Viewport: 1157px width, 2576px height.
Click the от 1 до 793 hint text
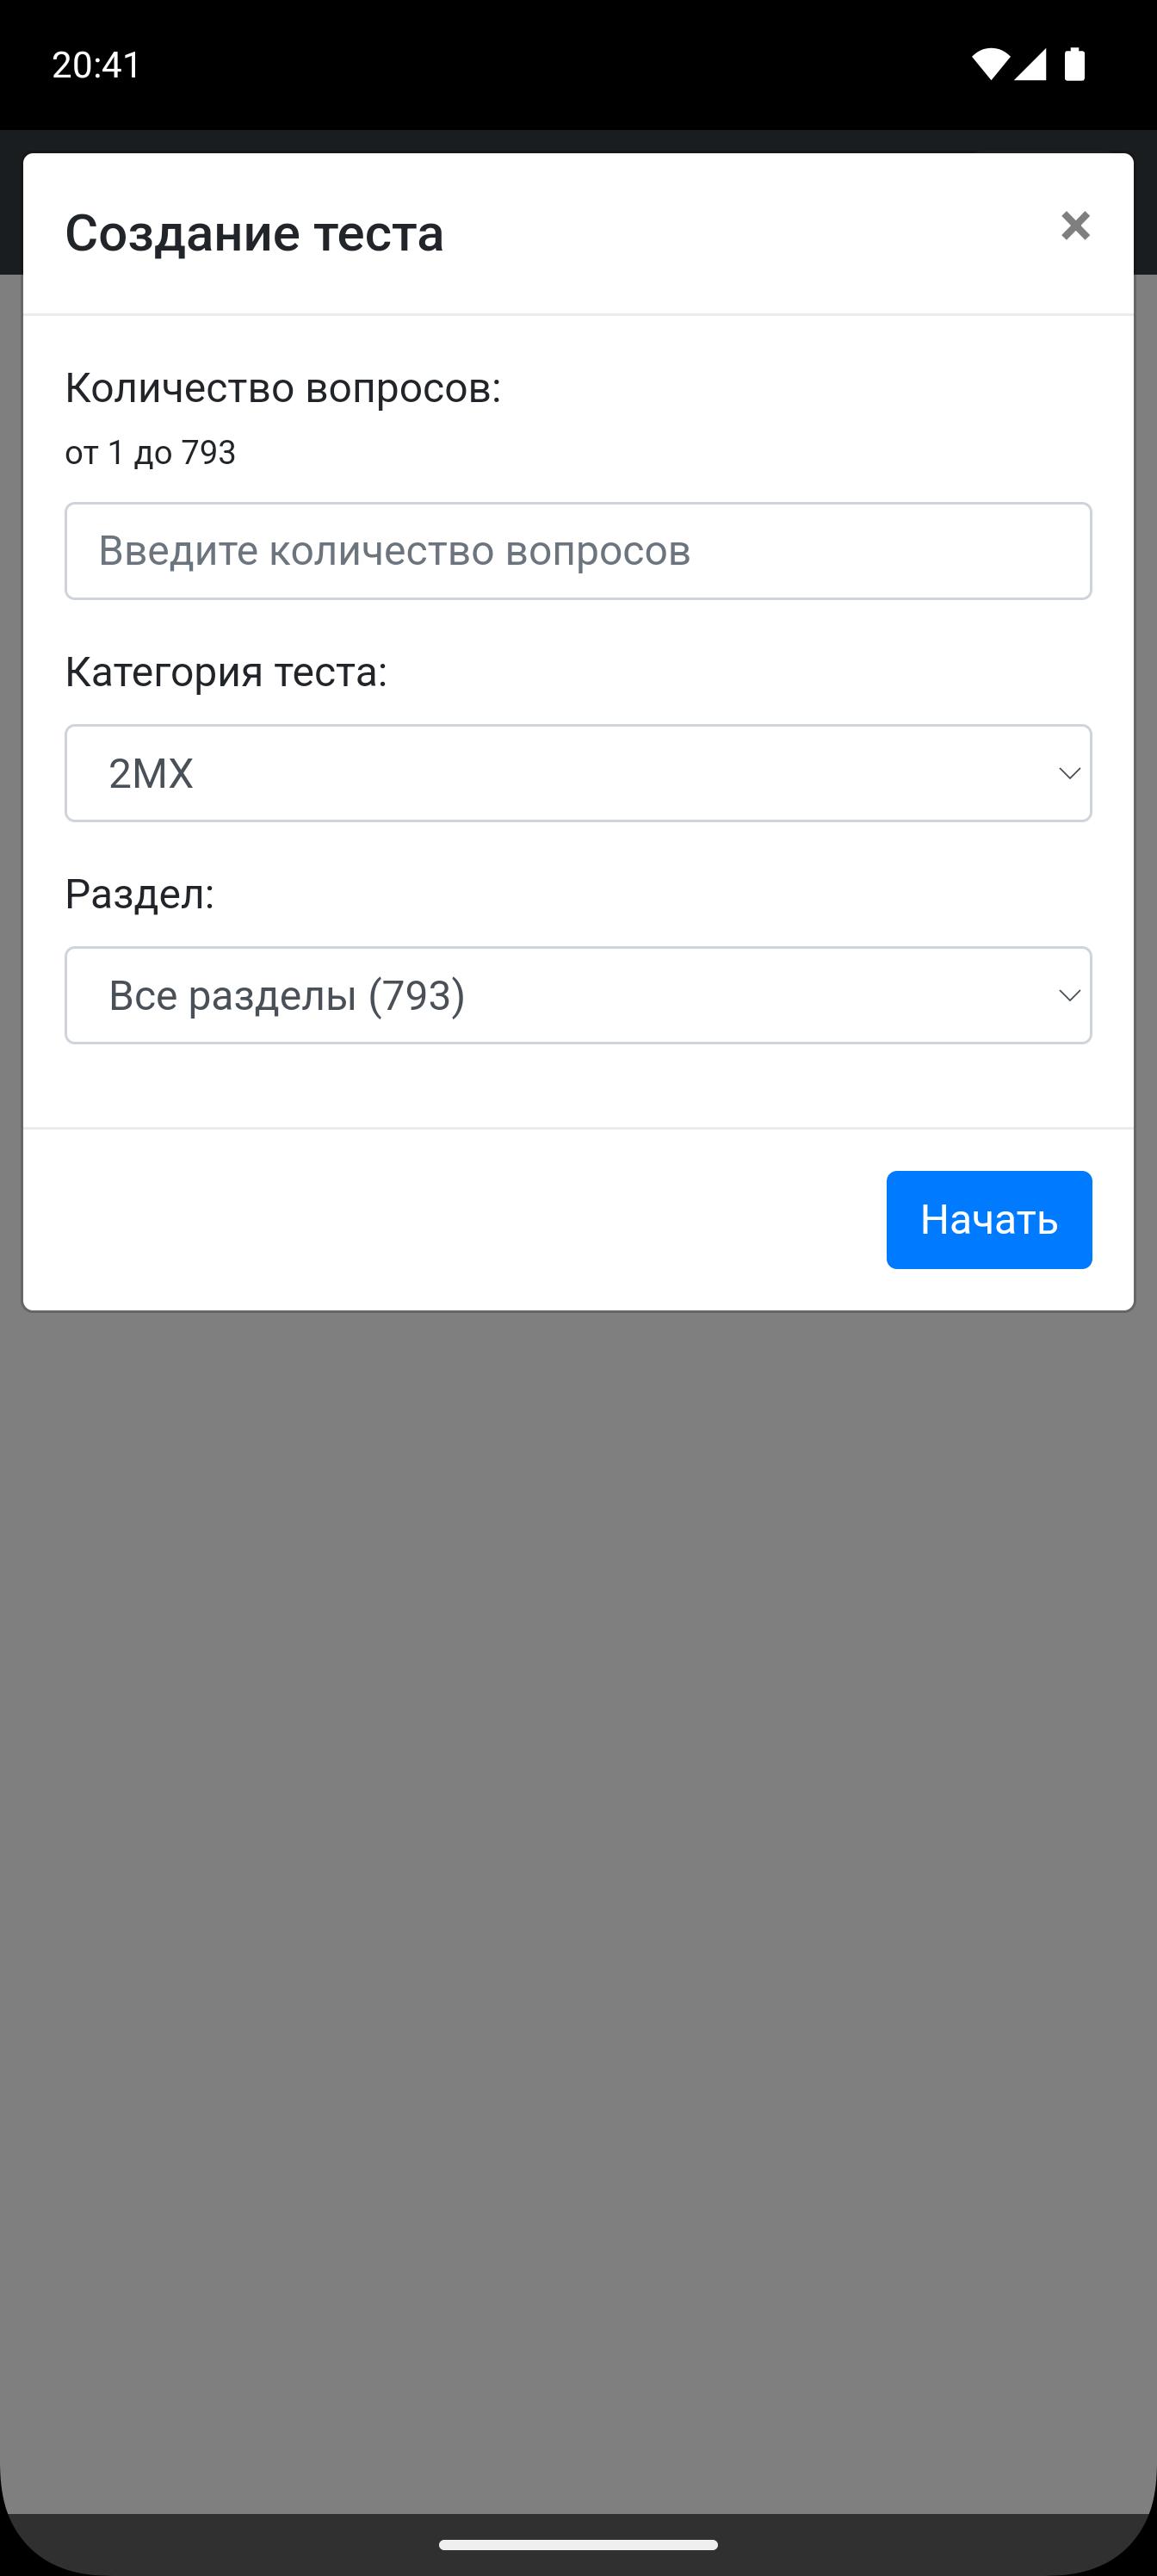(150, 453)
